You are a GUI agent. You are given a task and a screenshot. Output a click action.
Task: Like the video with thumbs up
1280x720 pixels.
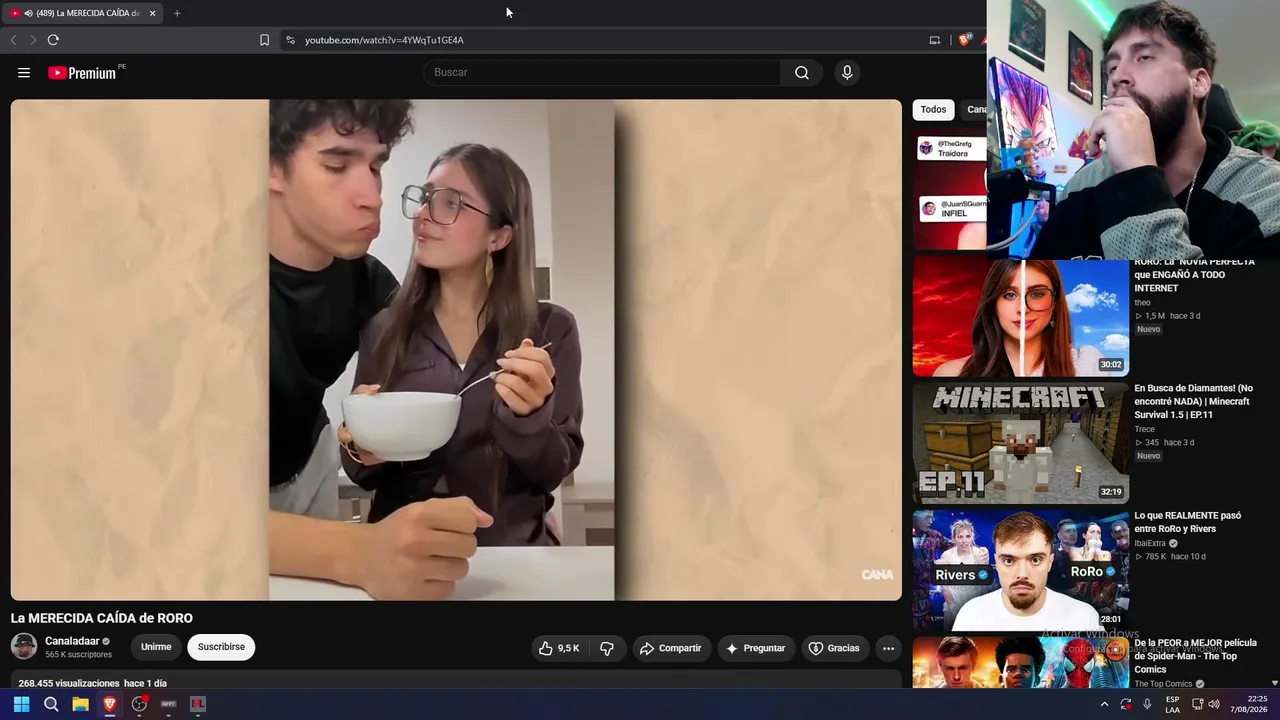click(x=558, y=648)
